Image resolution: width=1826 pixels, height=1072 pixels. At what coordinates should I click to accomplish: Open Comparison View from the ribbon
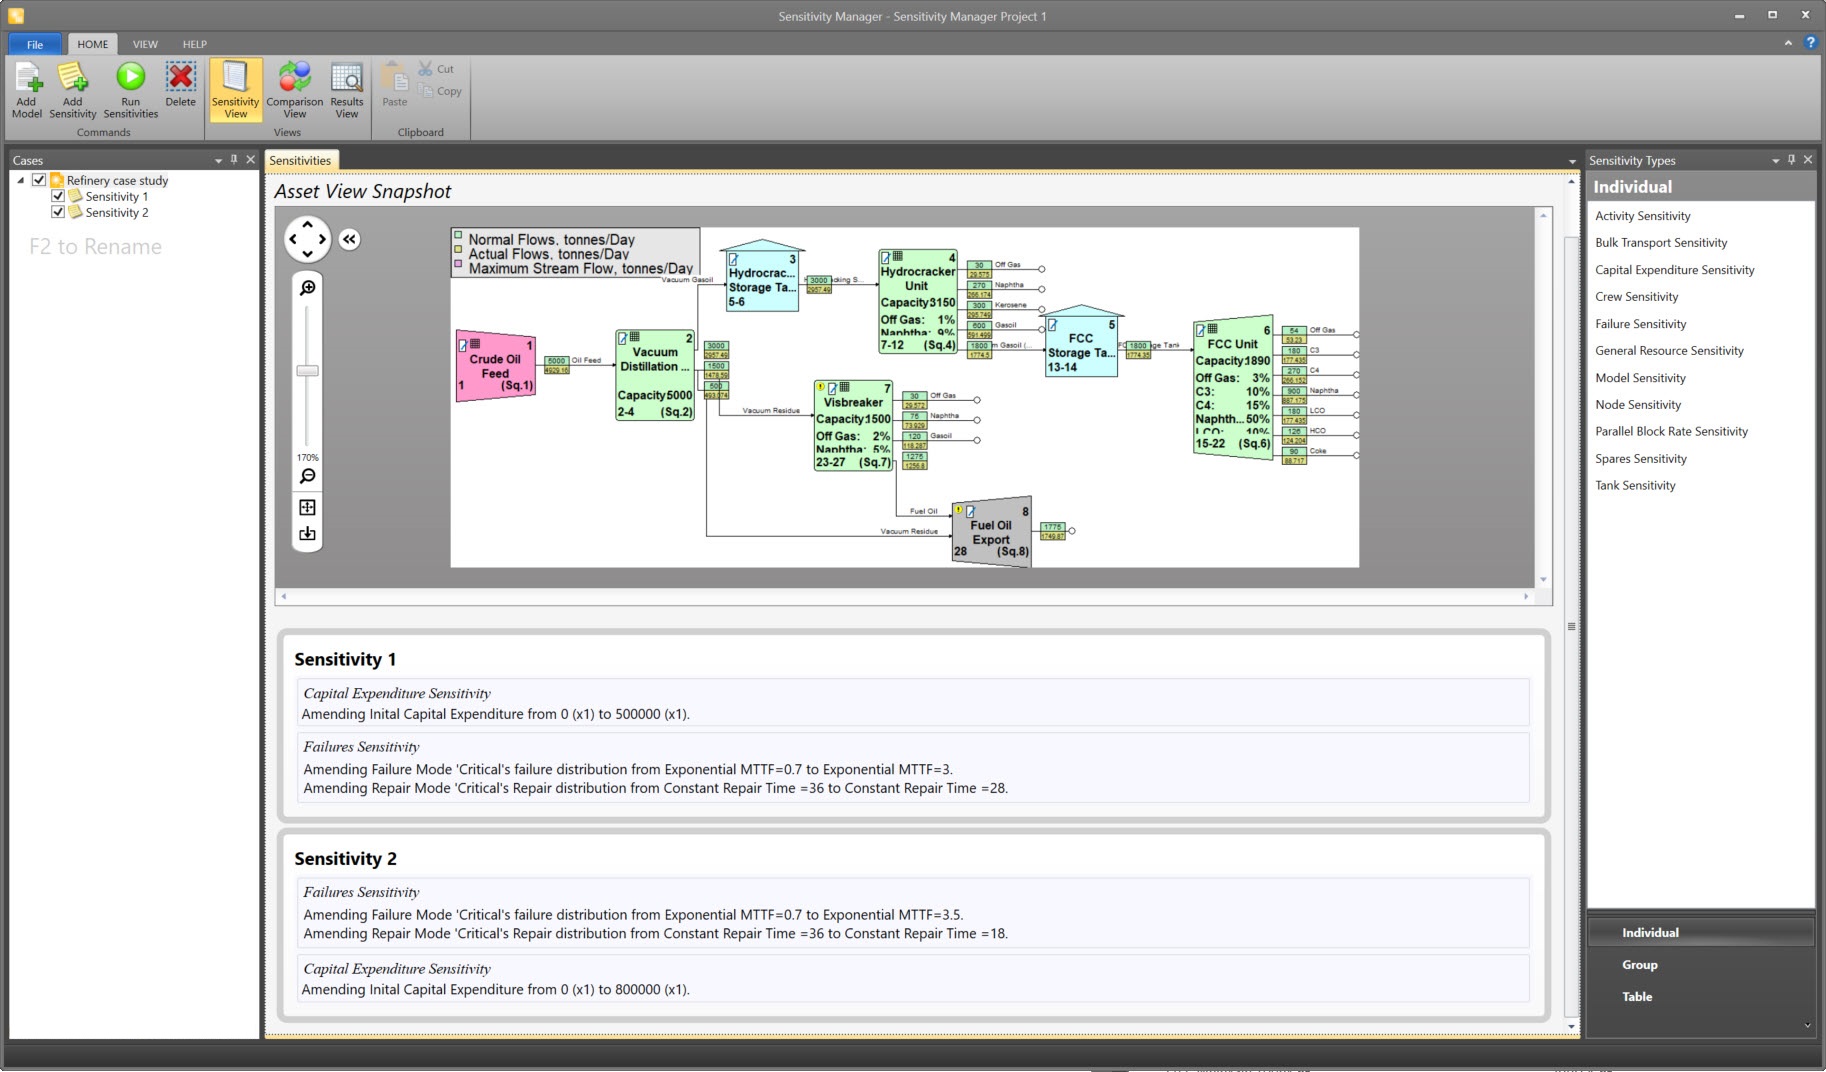click(294, 79)
